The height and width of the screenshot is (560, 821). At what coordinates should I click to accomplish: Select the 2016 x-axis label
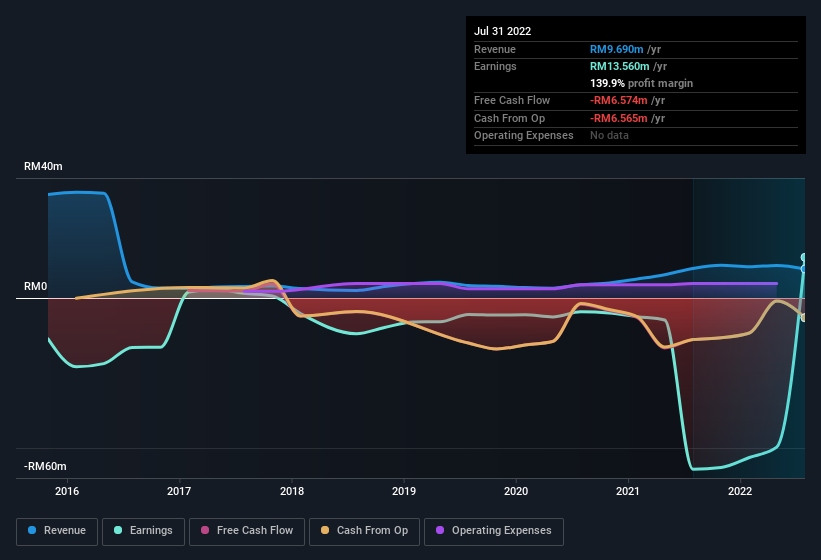click(67, 491)
